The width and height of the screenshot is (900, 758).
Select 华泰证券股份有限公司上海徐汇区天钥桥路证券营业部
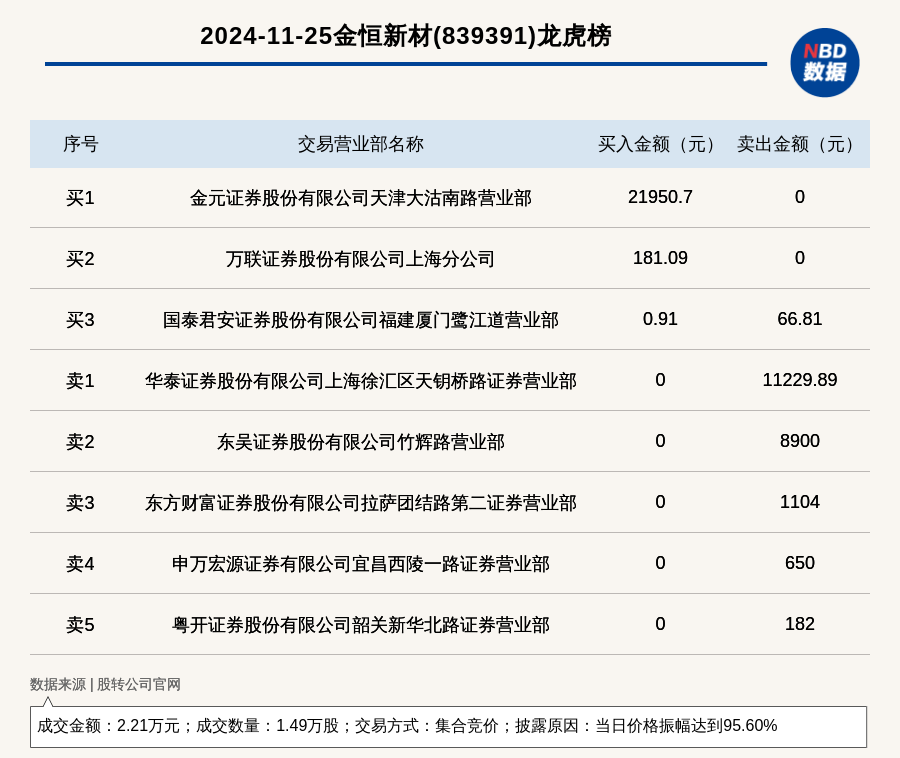360,381
